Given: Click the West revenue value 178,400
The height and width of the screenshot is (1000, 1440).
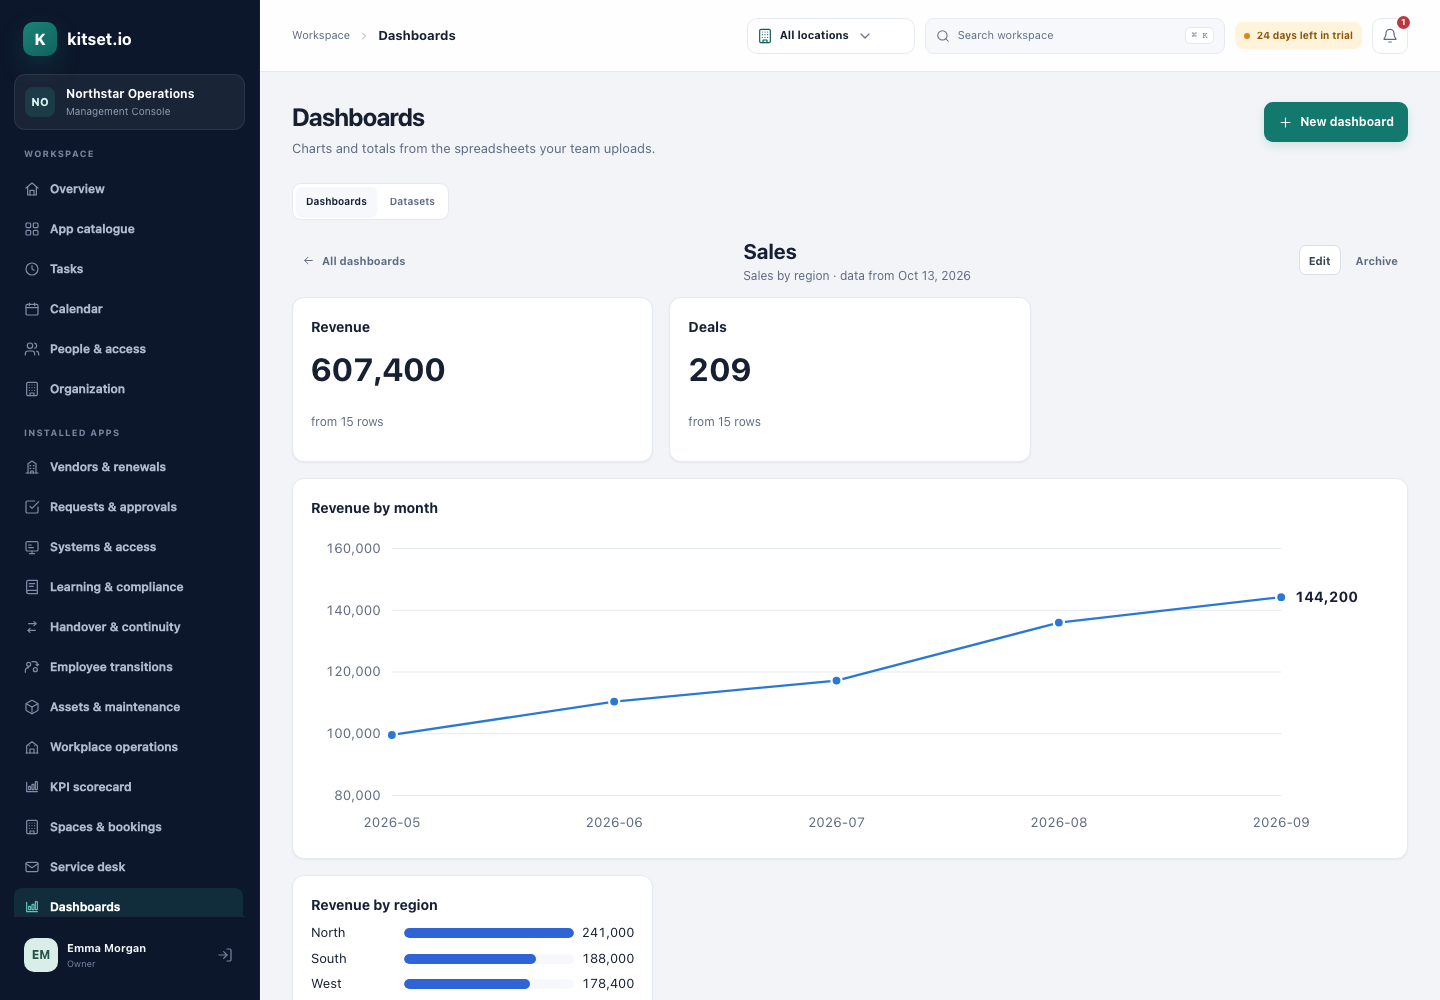Looking at the screenshot, I should pyautogui.click(x=608, y=984).
